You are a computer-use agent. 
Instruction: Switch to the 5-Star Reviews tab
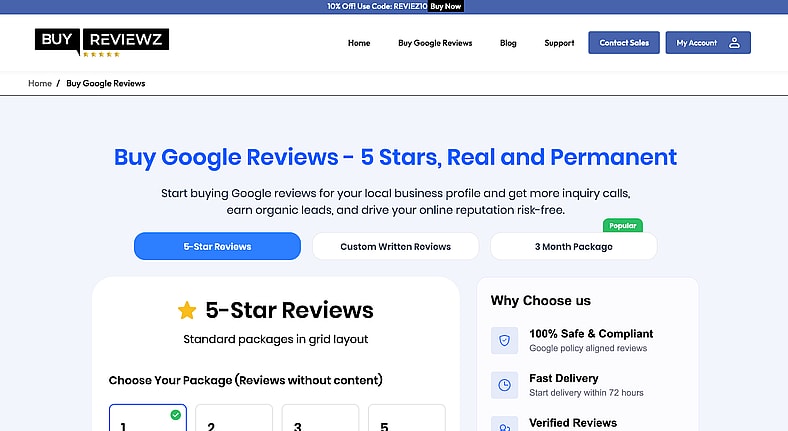point(217,246)
